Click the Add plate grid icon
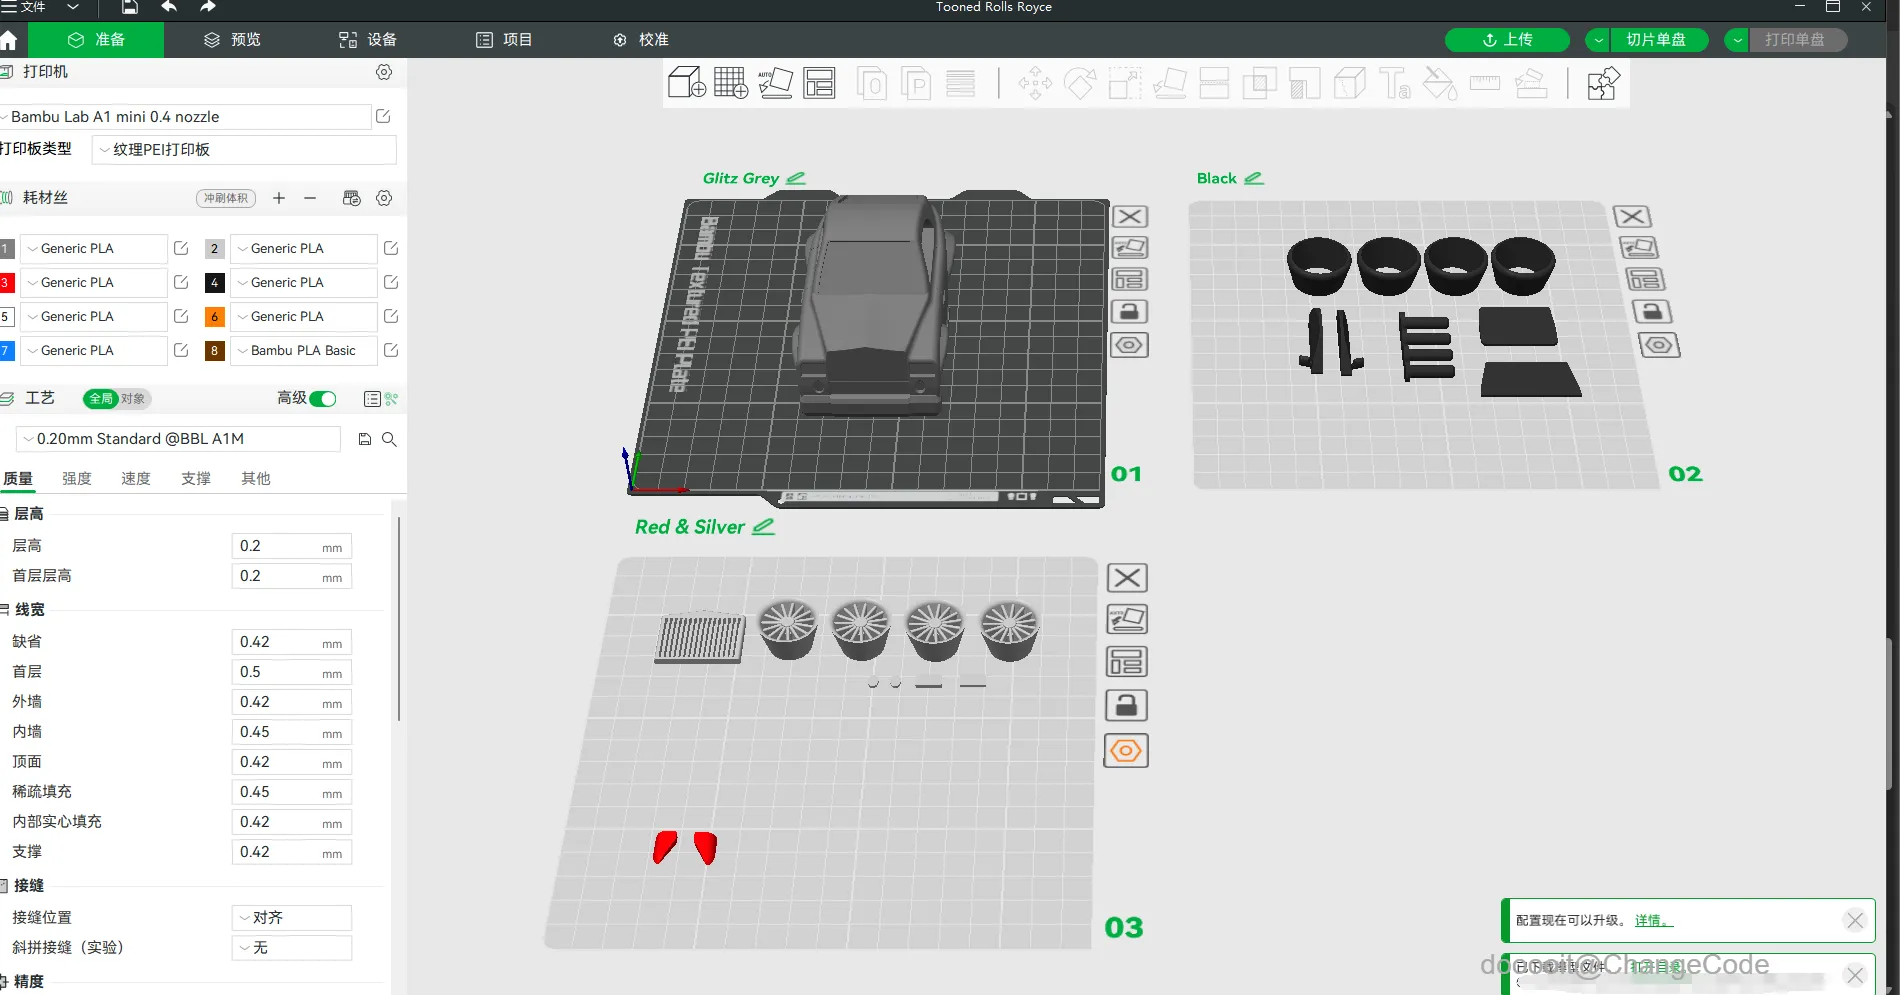This screenshot has height=995, width=1900. point(730,83)
